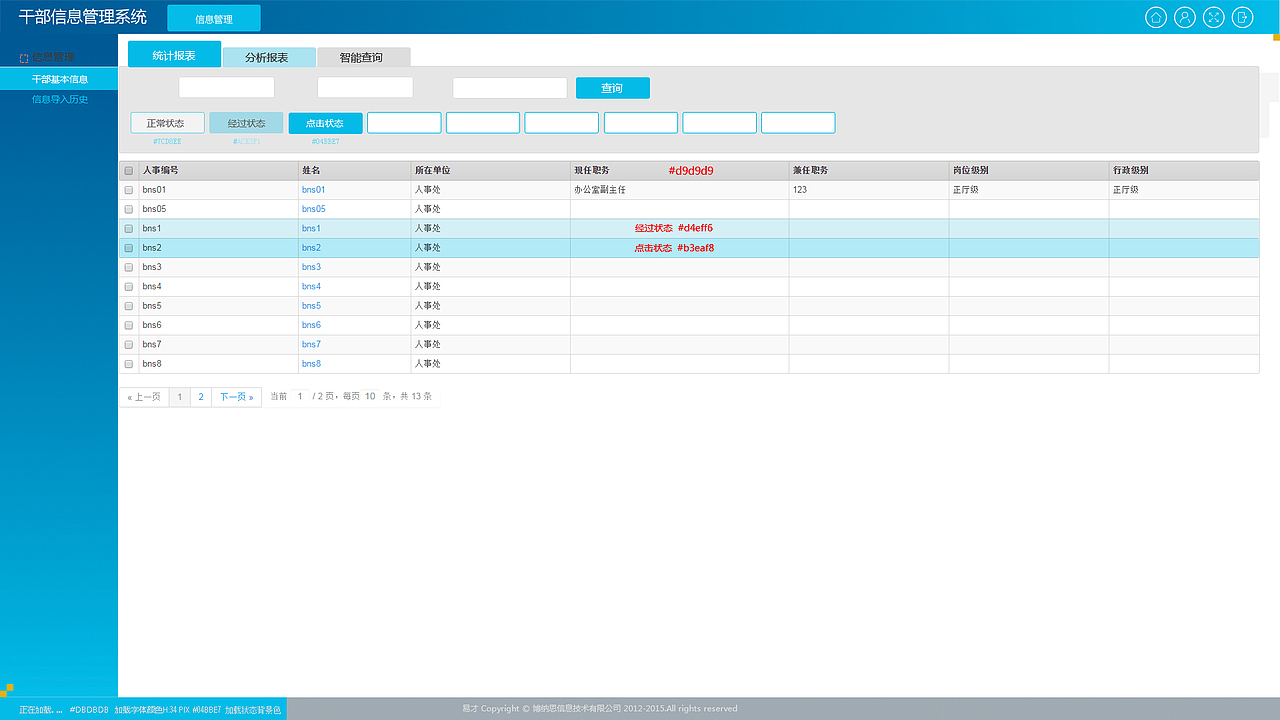Open the user profile icon
Viewport: 1280px width, 720px height.
1185,17
